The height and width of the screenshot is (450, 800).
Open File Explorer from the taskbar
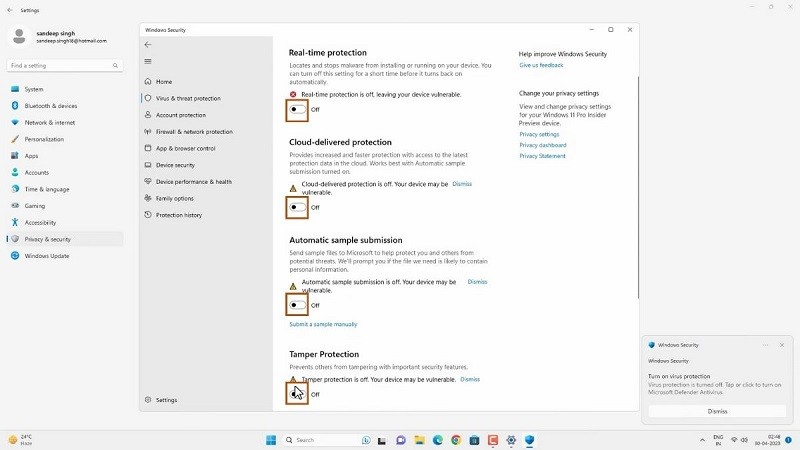[419, 440]
